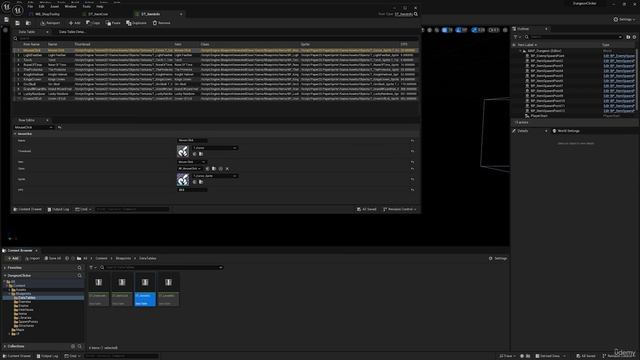Sort by the DPS column header

pyautogui.click(x=404, y=44)
